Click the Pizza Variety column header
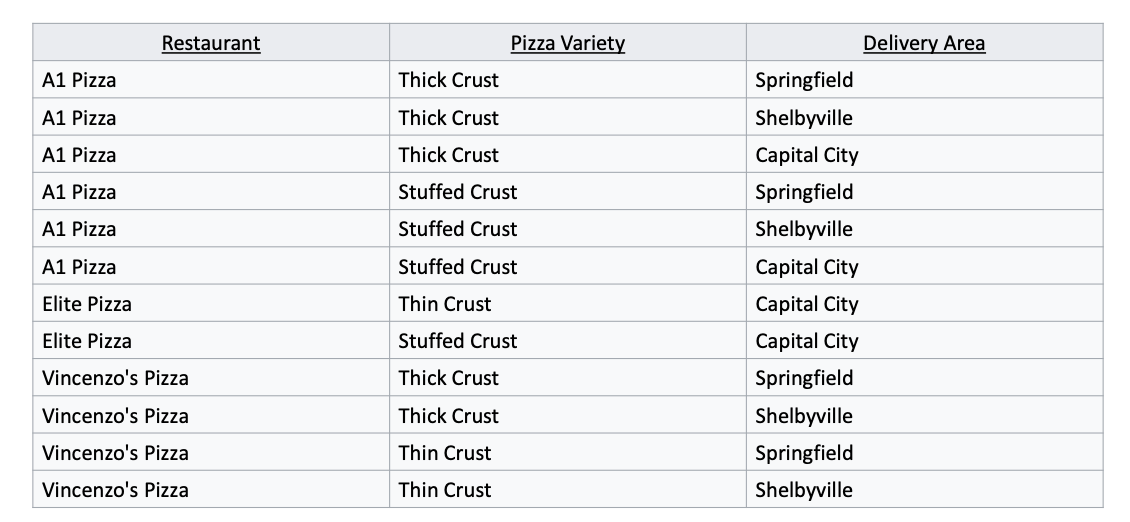The image size is (1130, 522). pos(568,43)
